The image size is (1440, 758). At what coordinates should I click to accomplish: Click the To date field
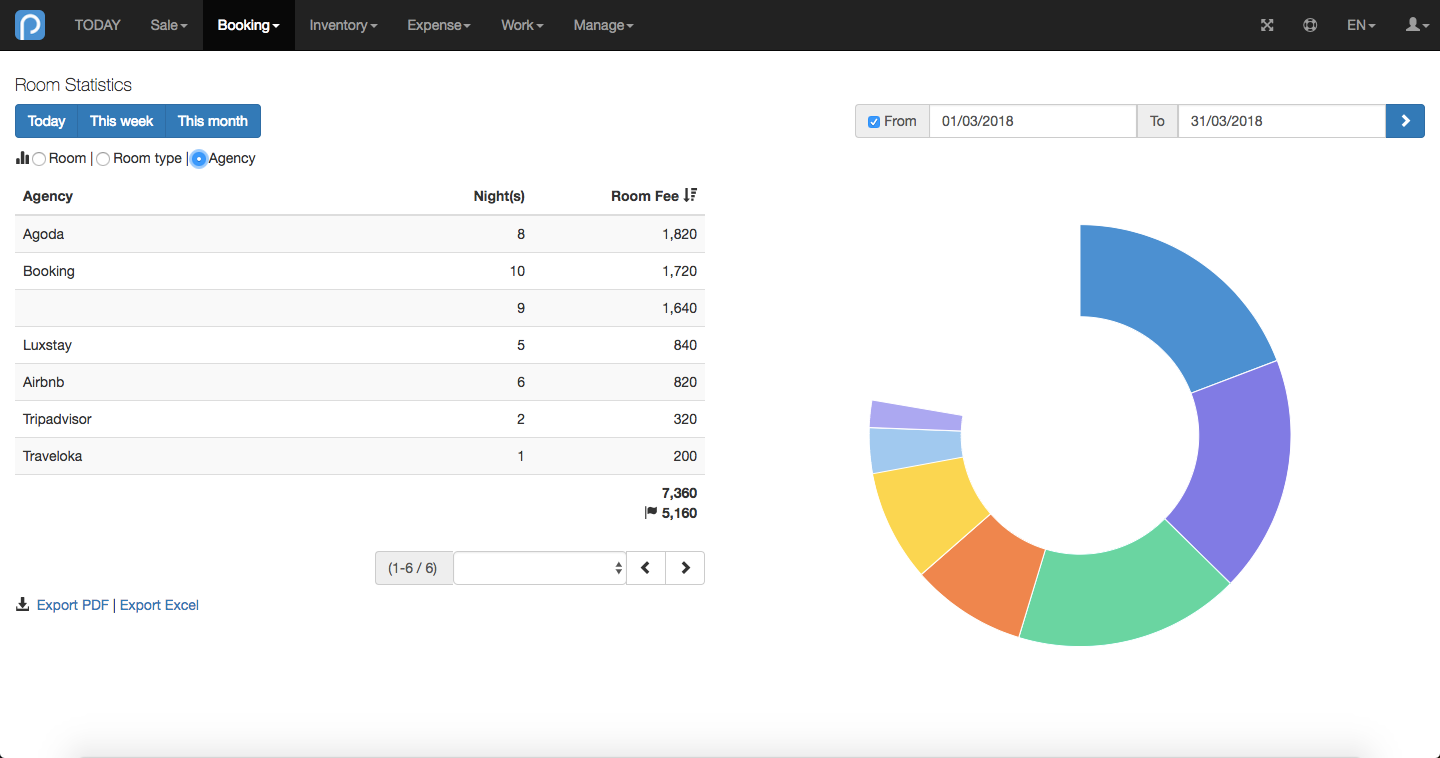pyautogui.click(x=1281, y=121)
